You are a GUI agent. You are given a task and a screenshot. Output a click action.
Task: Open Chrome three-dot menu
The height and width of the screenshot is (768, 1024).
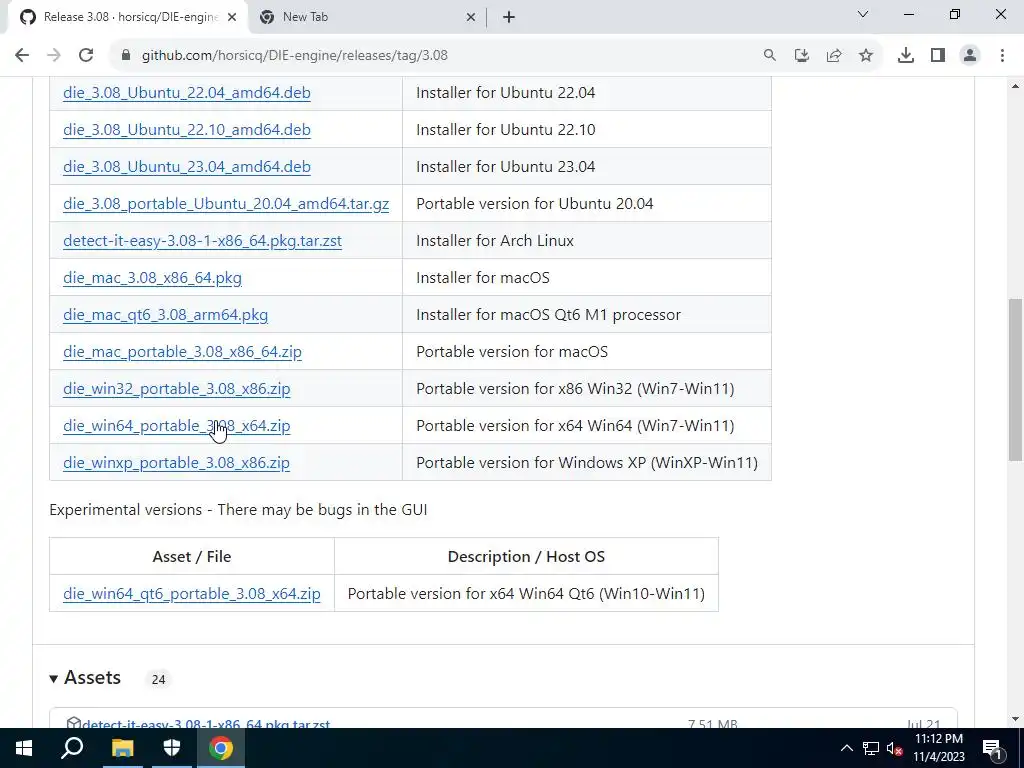1002,56
